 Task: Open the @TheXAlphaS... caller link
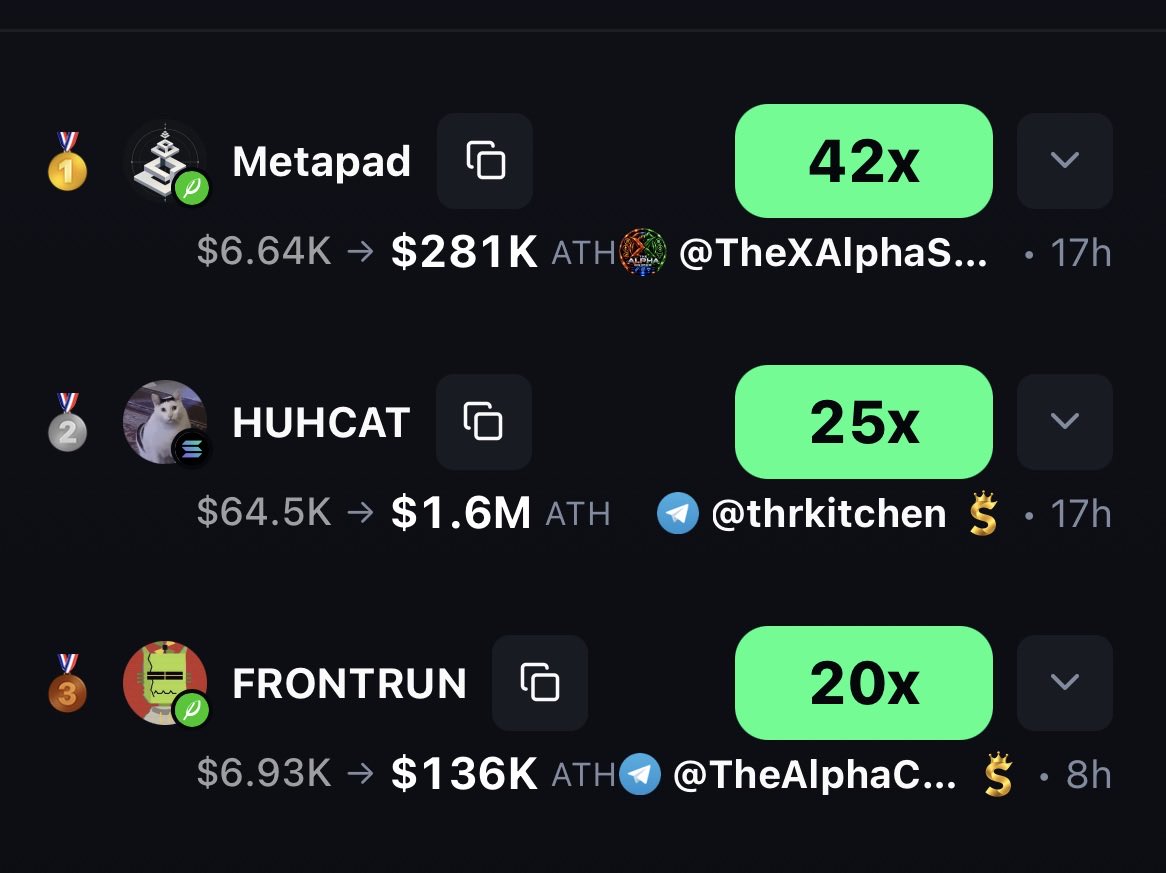pyautogui.click(x=833, y=253)
